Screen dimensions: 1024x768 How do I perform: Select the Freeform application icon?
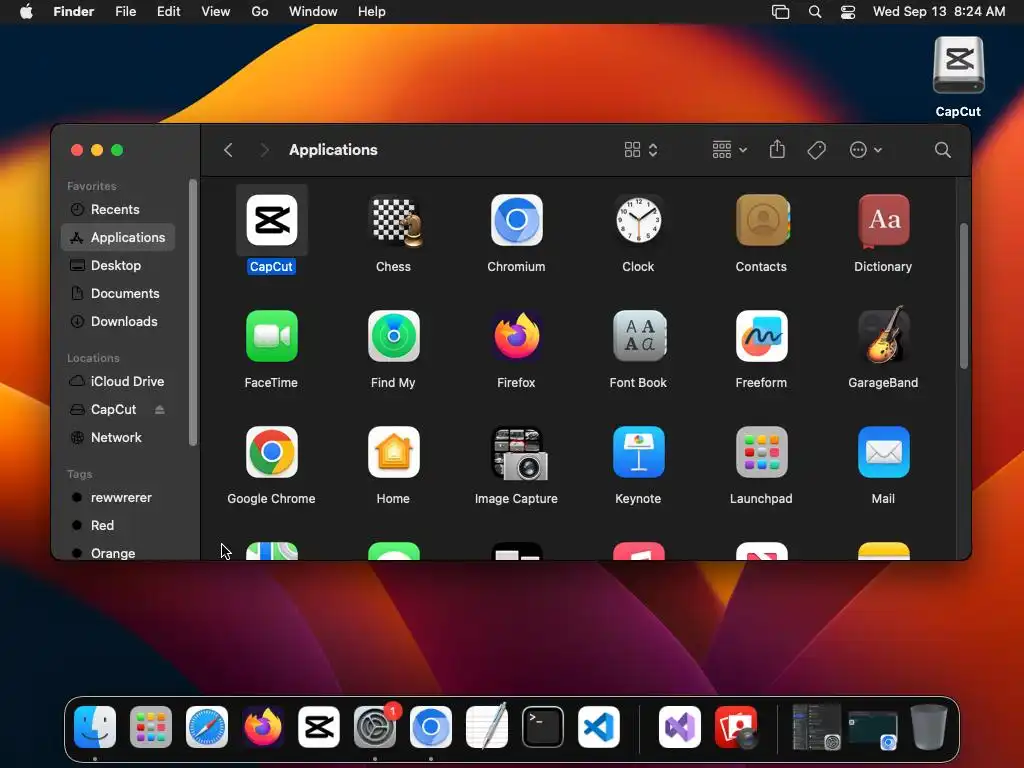pyautogui.click(x=761, y=336)
